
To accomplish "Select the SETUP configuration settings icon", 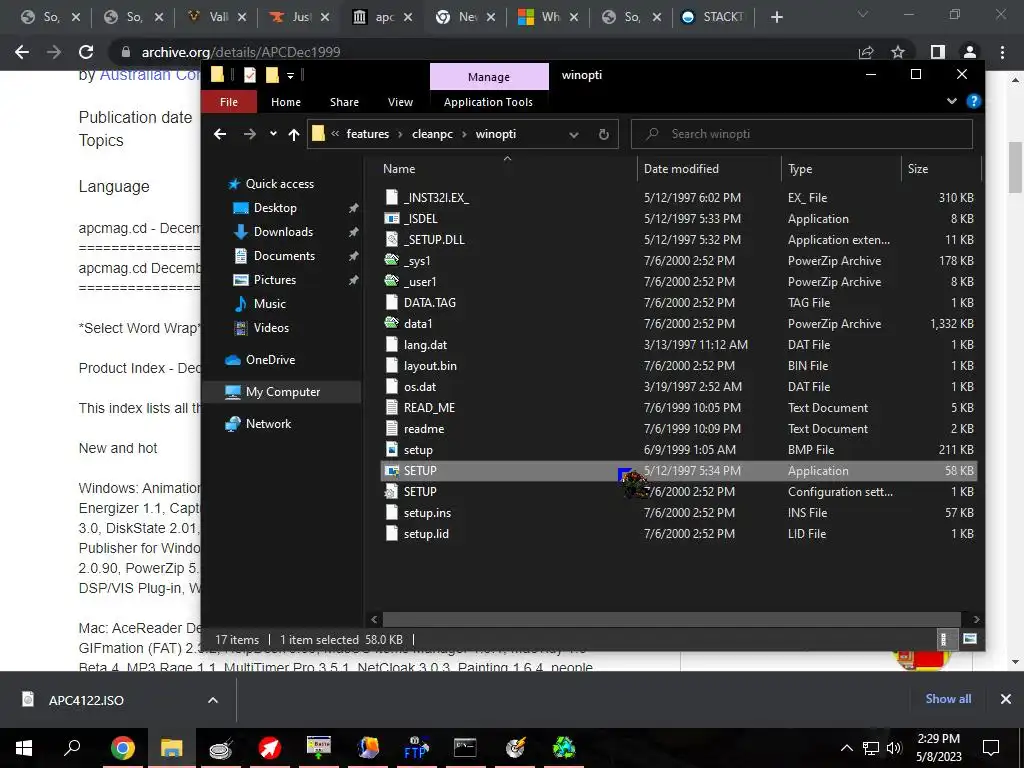I will (391, 491).
